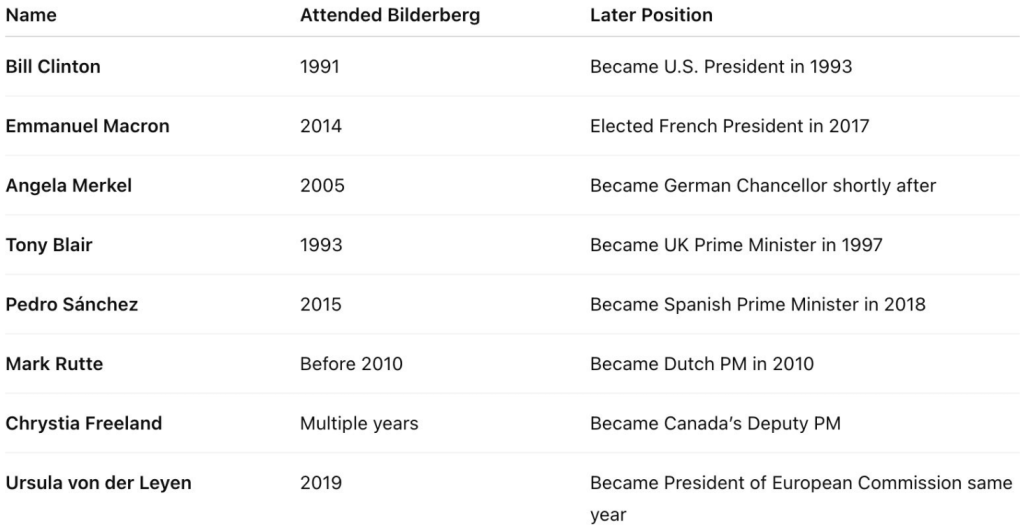Click the 1991 attendance year cell
Image resolution: width=1024 pixels, height=526 pixels.
tap(321, 67)
